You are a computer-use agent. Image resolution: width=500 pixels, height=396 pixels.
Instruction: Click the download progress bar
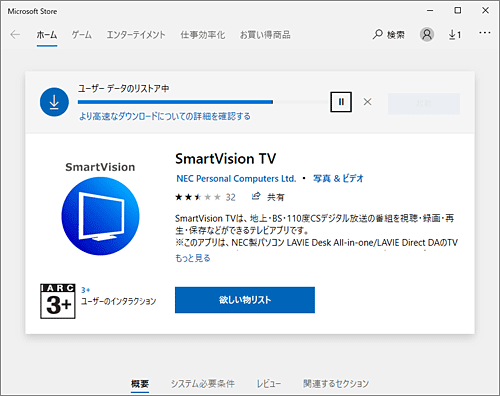(202, 102)
